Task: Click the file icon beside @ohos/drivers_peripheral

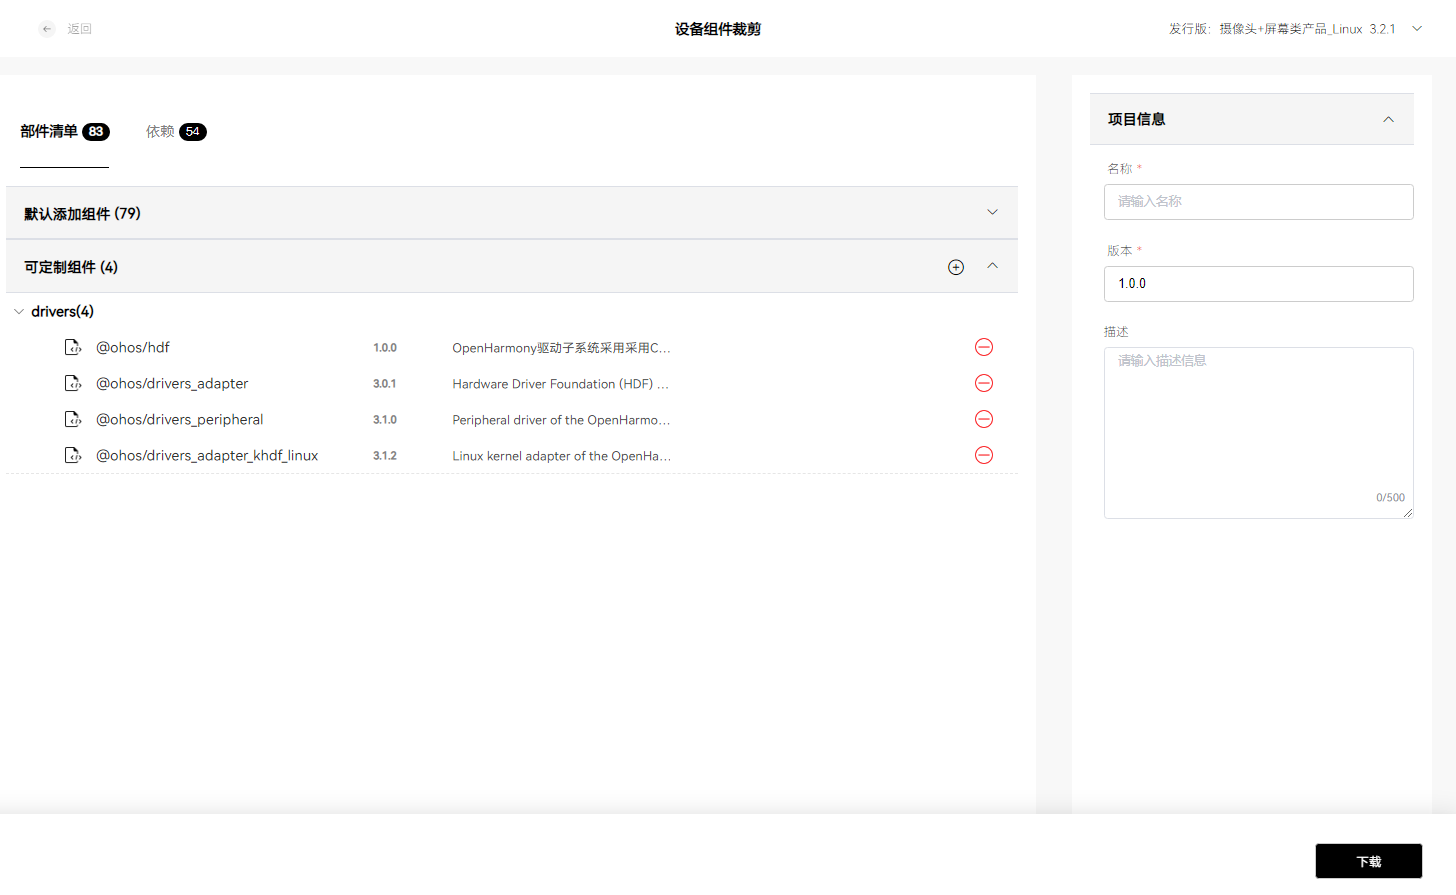Action: pyautogui.click(x=73, y=419)
